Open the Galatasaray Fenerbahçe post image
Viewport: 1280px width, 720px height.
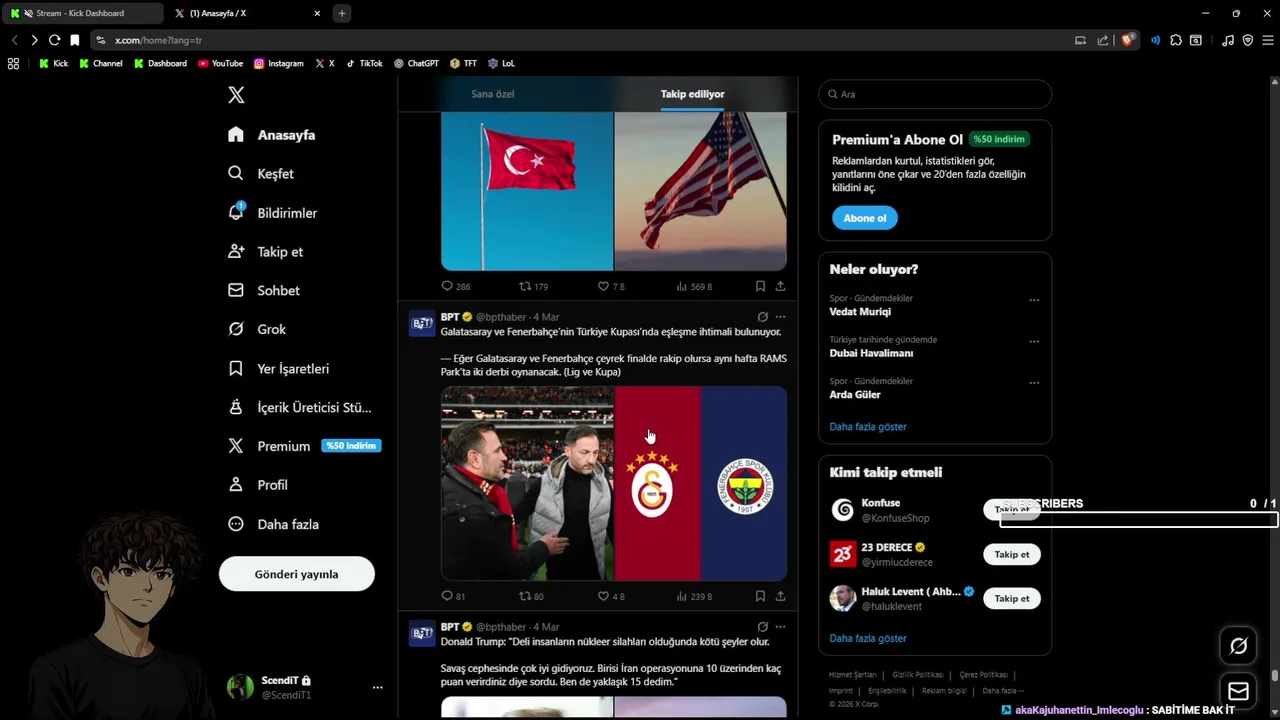[614, 483]
